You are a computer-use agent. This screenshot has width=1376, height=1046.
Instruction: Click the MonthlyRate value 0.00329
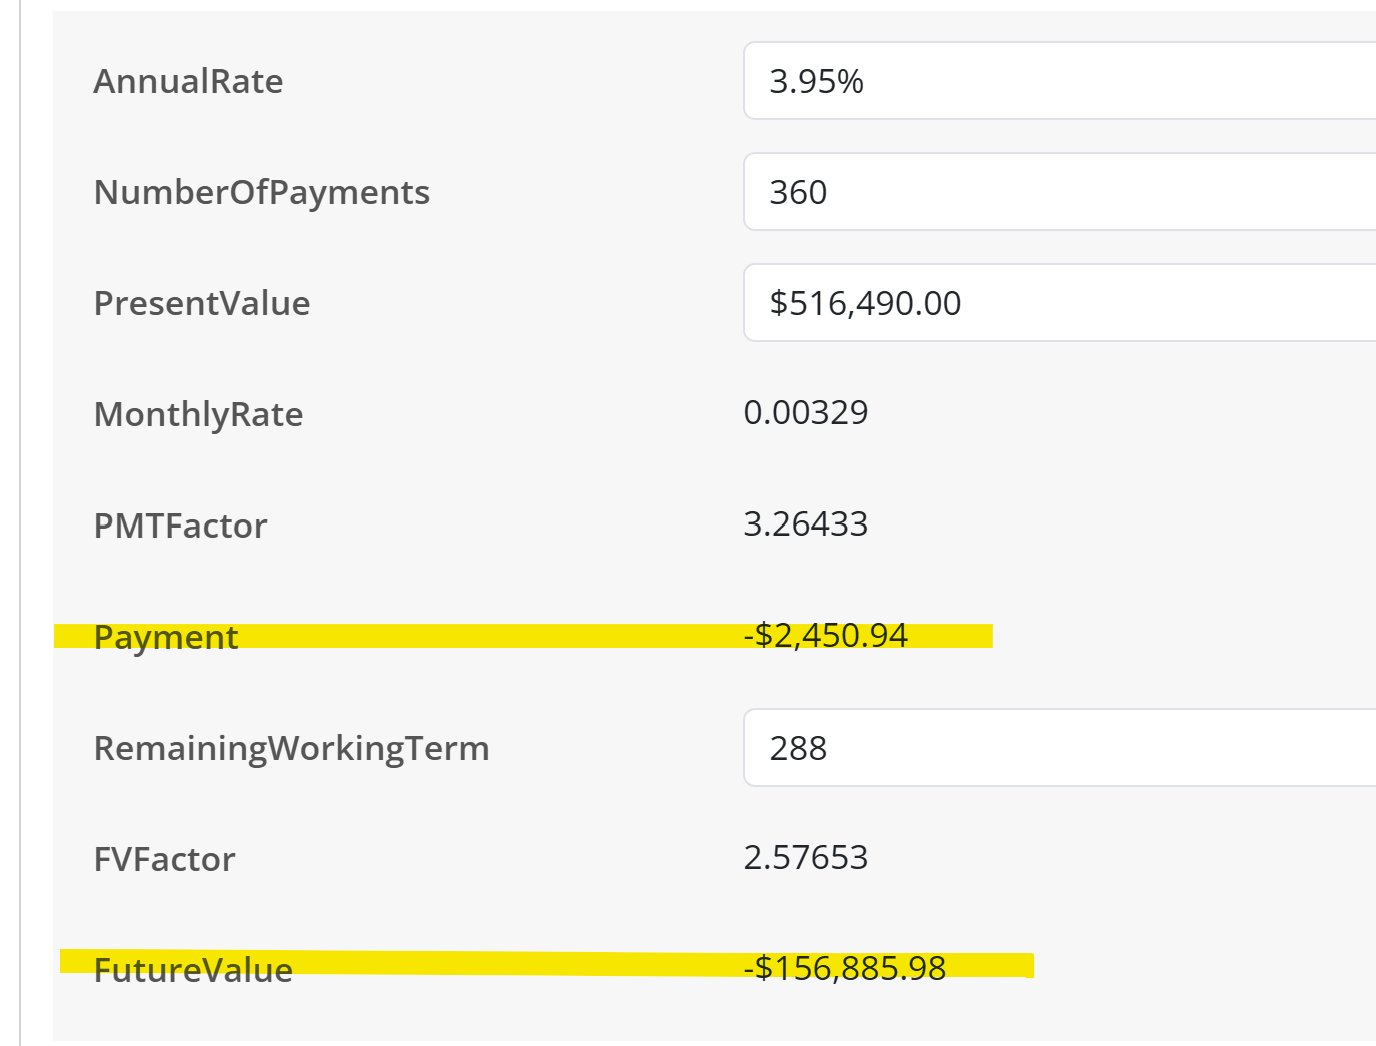tap(805, 412)
